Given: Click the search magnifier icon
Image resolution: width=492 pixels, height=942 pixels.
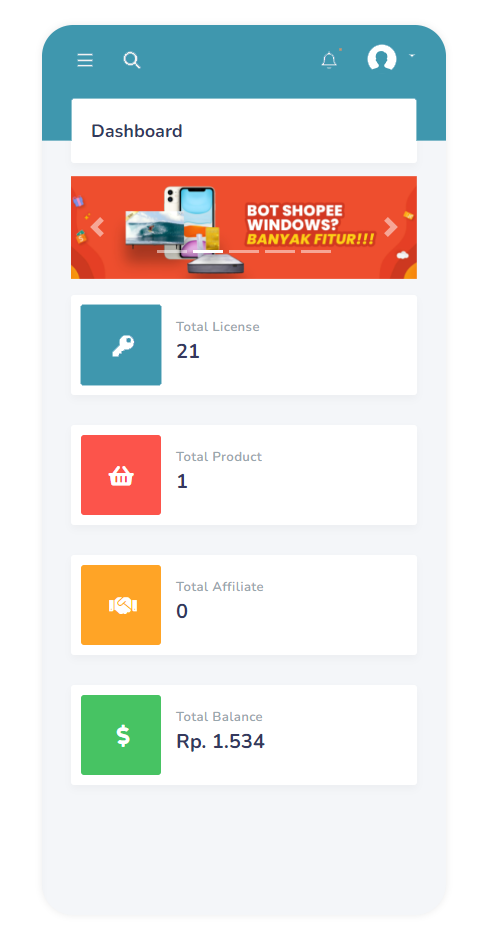Looking at the screenshot, I should click(x=132, y=60).
